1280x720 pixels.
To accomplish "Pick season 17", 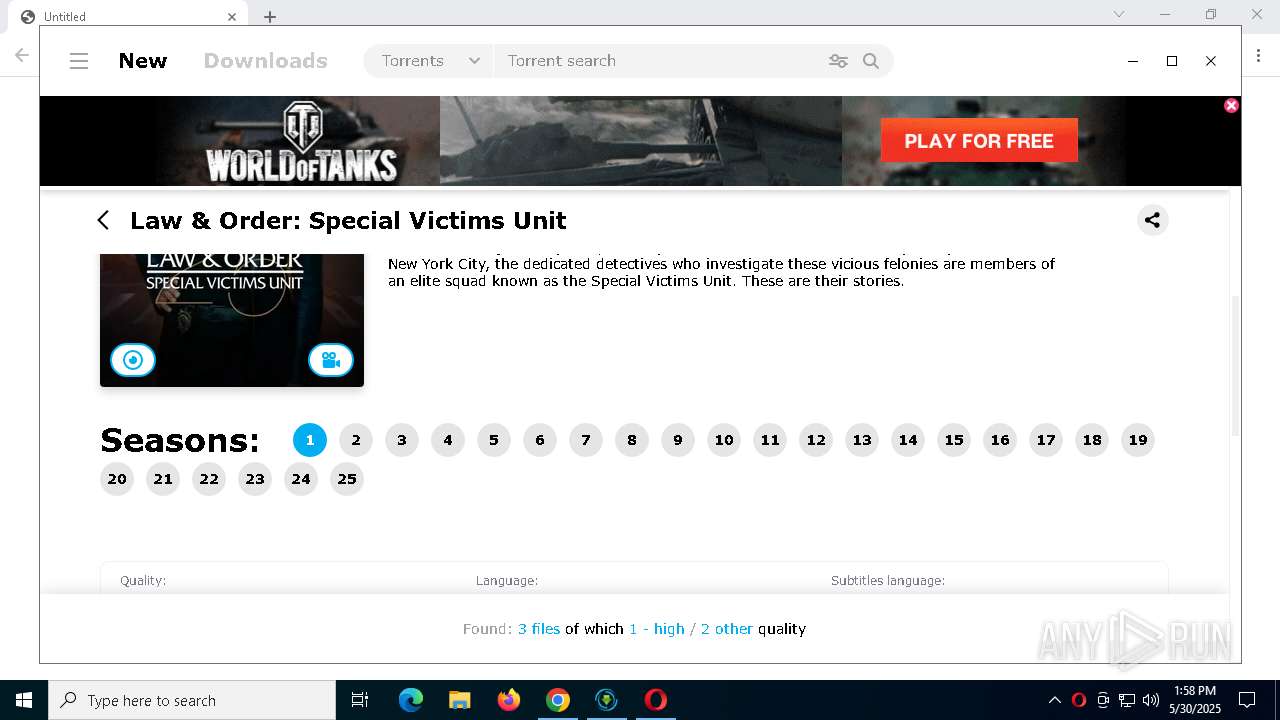I will click(1046, 440).
